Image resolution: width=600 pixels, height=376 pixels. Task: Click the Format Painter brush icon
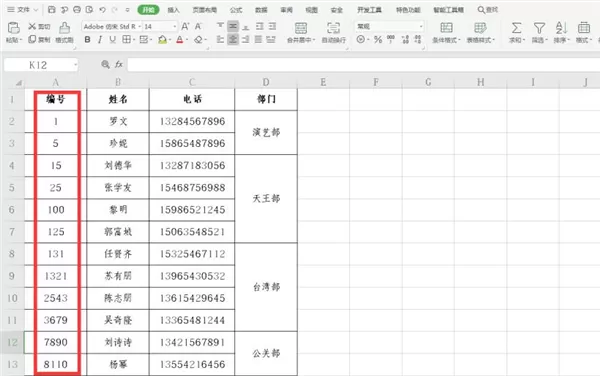tap(64, 28)
